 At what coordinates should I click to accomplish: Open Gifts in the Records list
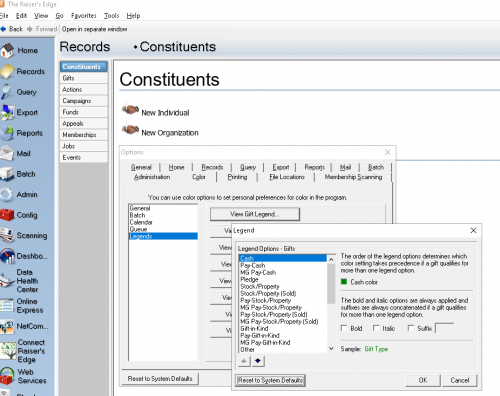coord(84,78)
